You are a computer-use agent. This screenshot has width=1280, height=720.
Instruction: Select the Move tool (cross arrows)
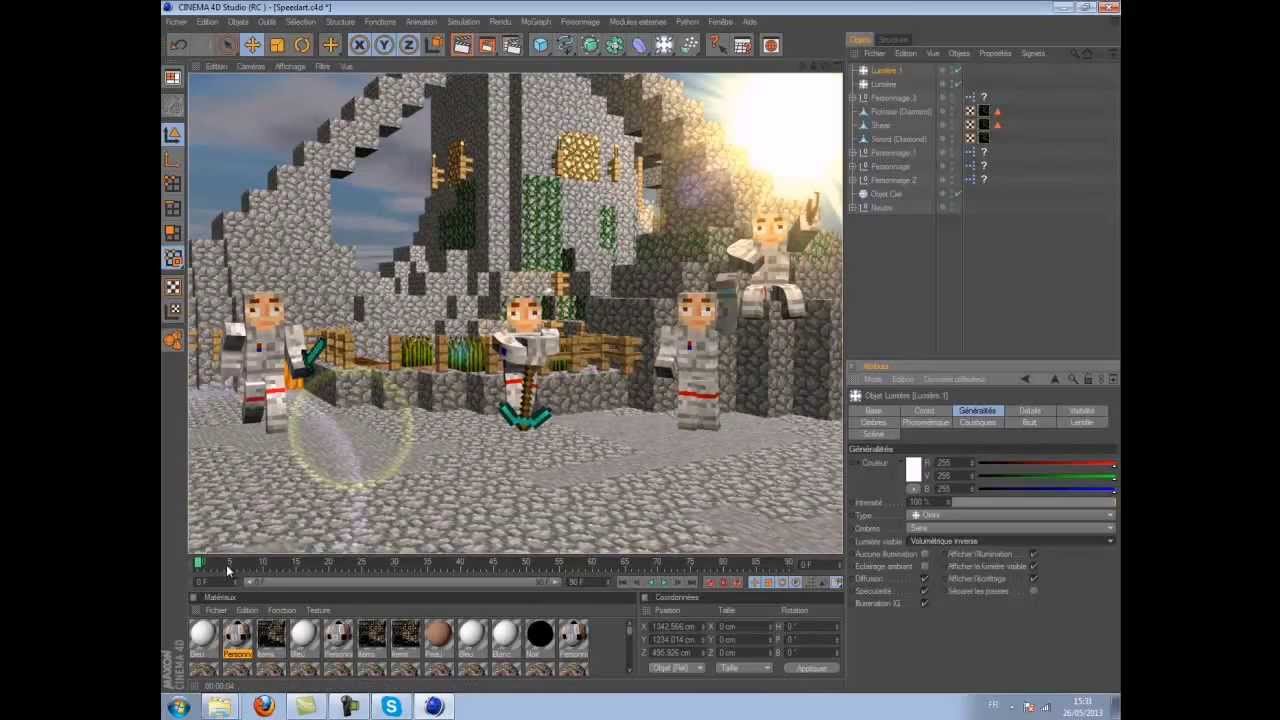tap(252, 45)
